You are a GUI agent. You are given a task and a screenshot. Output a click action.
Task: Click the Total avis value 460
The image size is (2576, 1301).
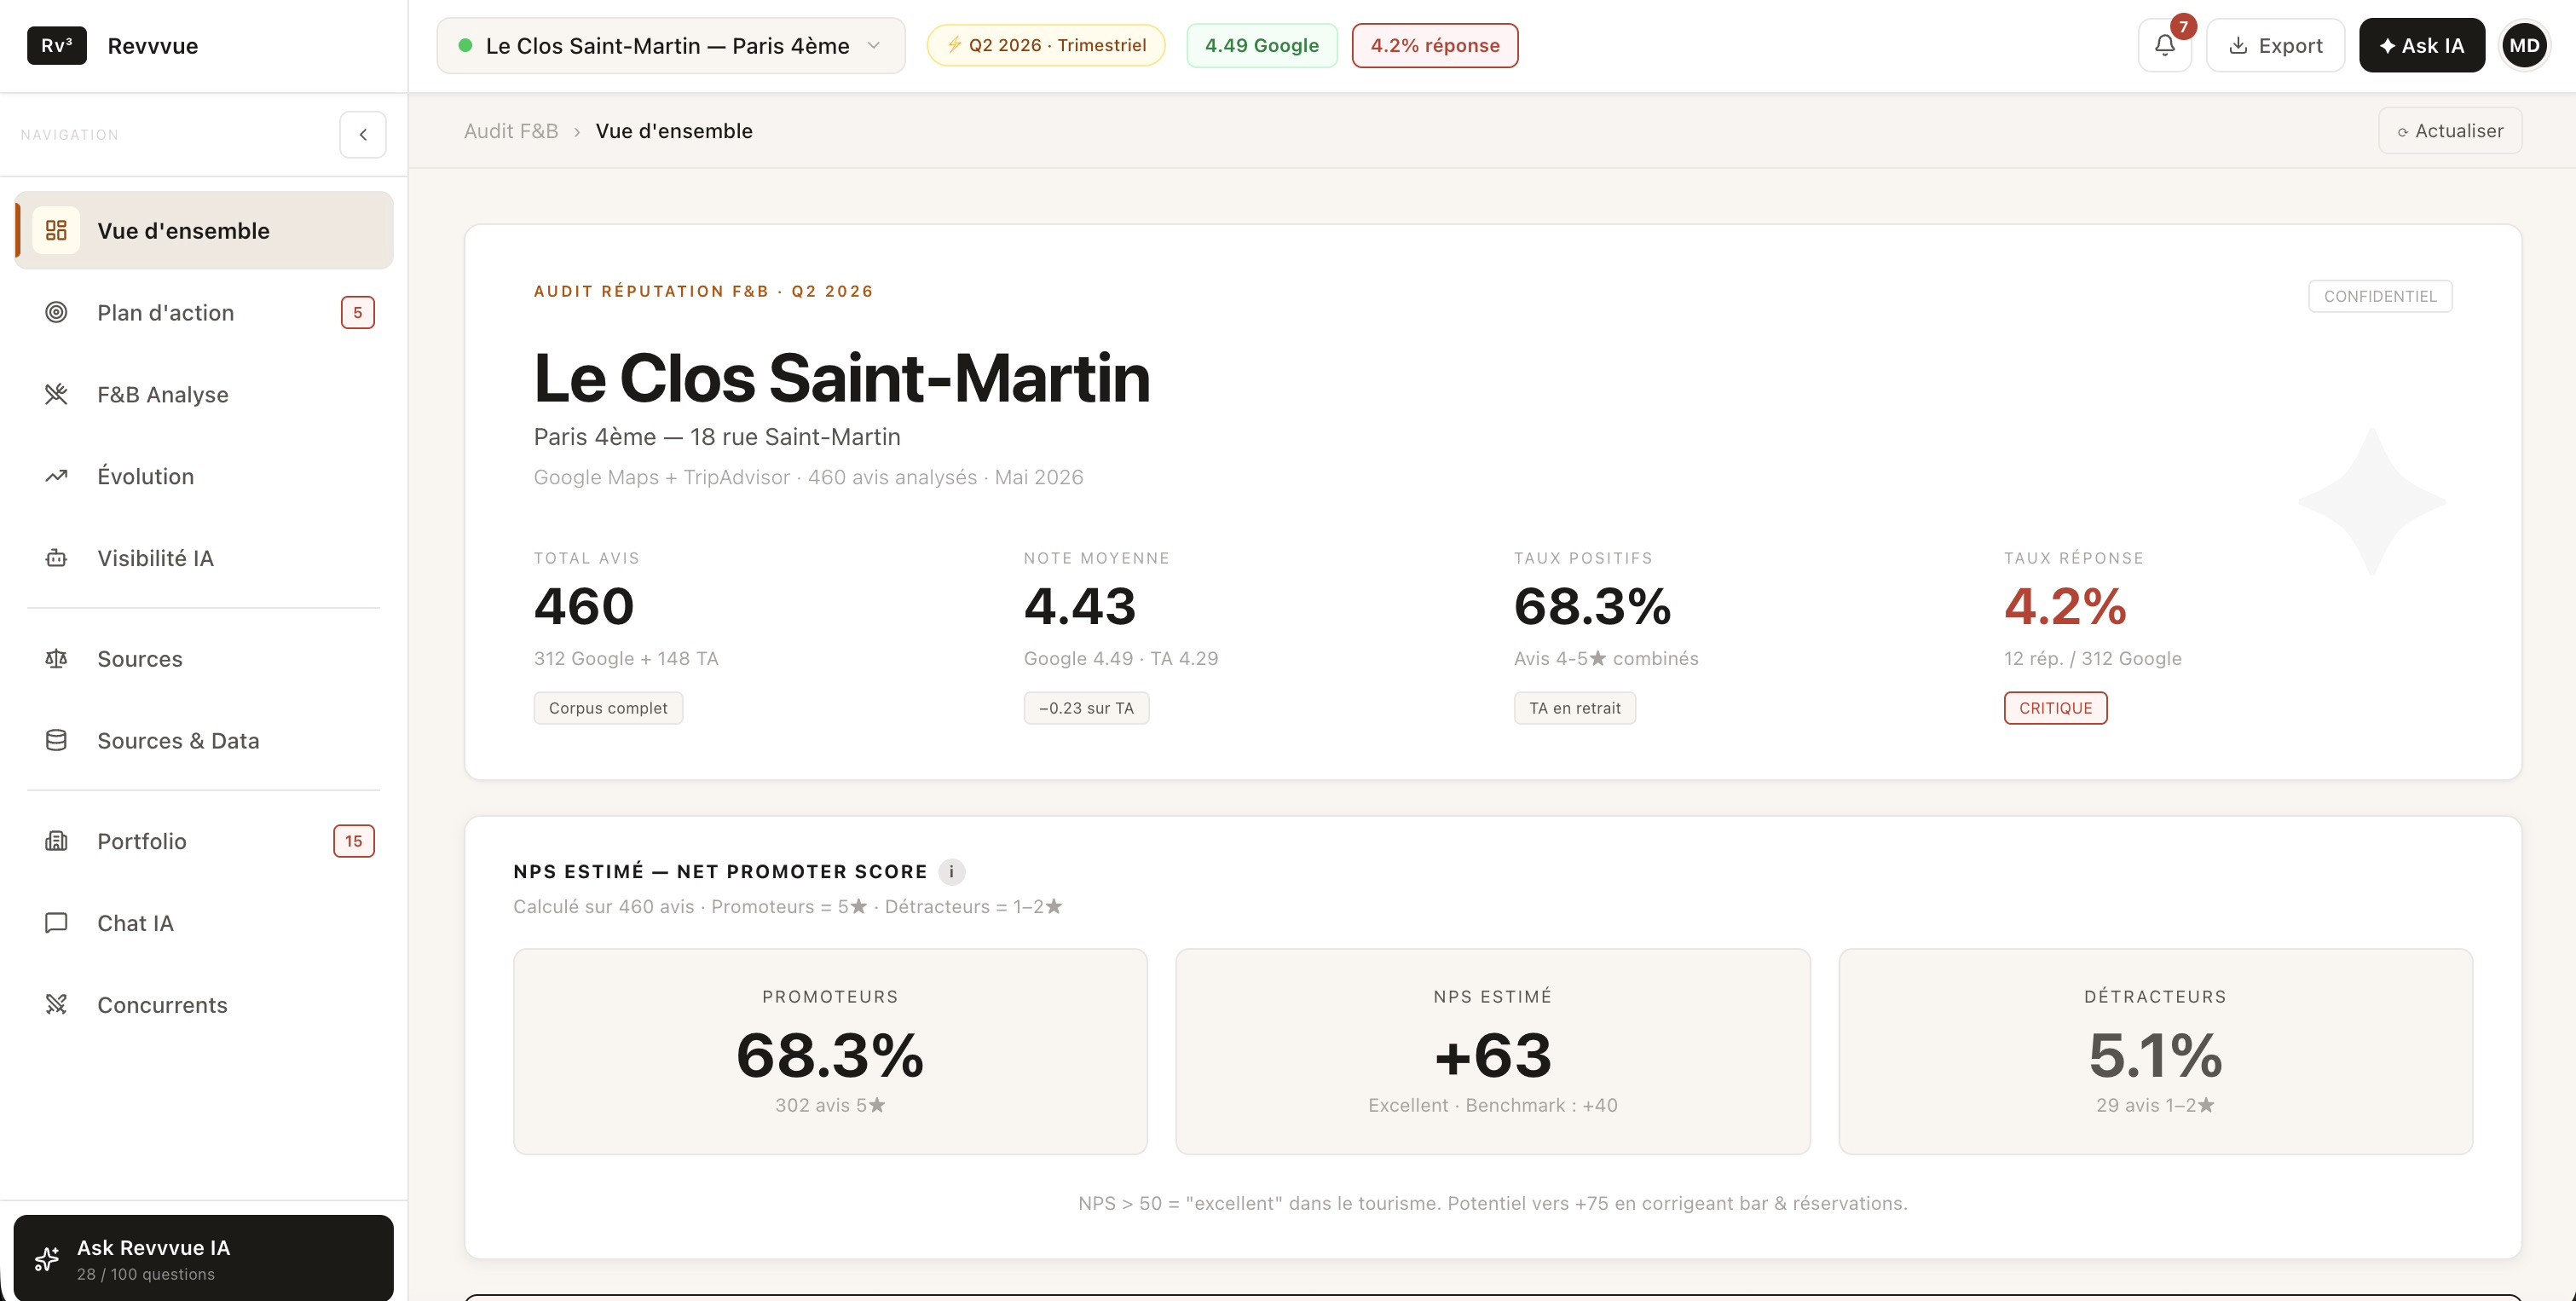(584, 606)
